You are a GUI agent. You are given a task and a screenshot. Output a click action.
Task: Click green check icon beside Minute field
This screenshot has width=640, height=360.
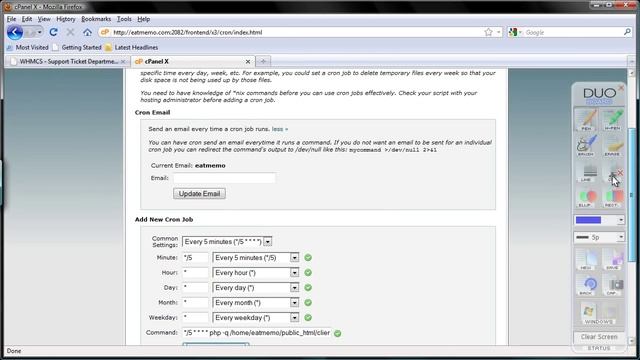pyautogui.click(x=308, y=258)
